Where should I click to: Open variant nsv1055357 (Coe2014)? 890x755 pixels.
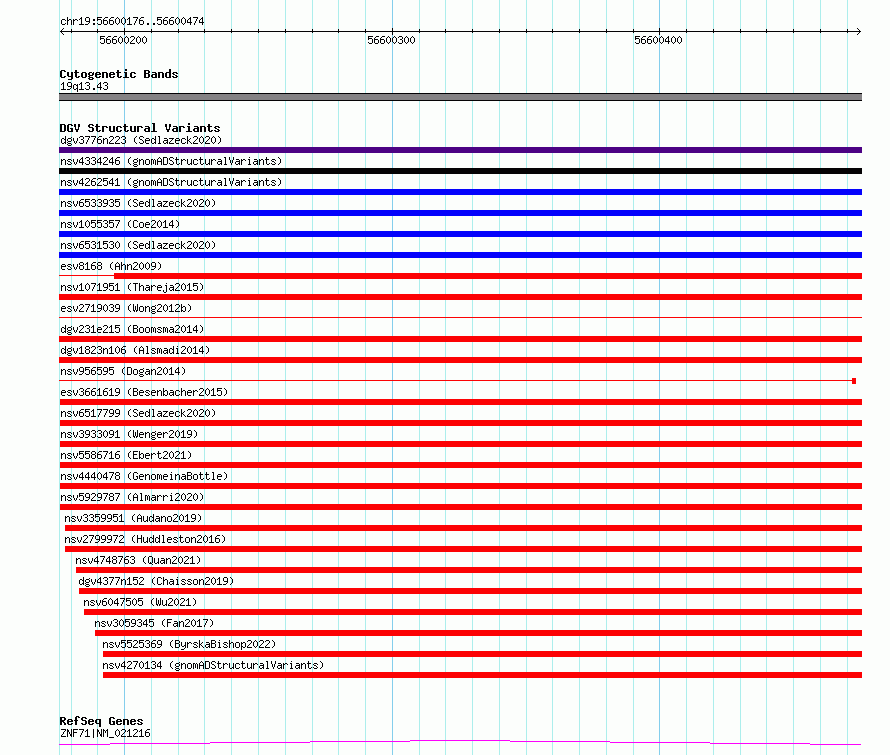(120, 224)
